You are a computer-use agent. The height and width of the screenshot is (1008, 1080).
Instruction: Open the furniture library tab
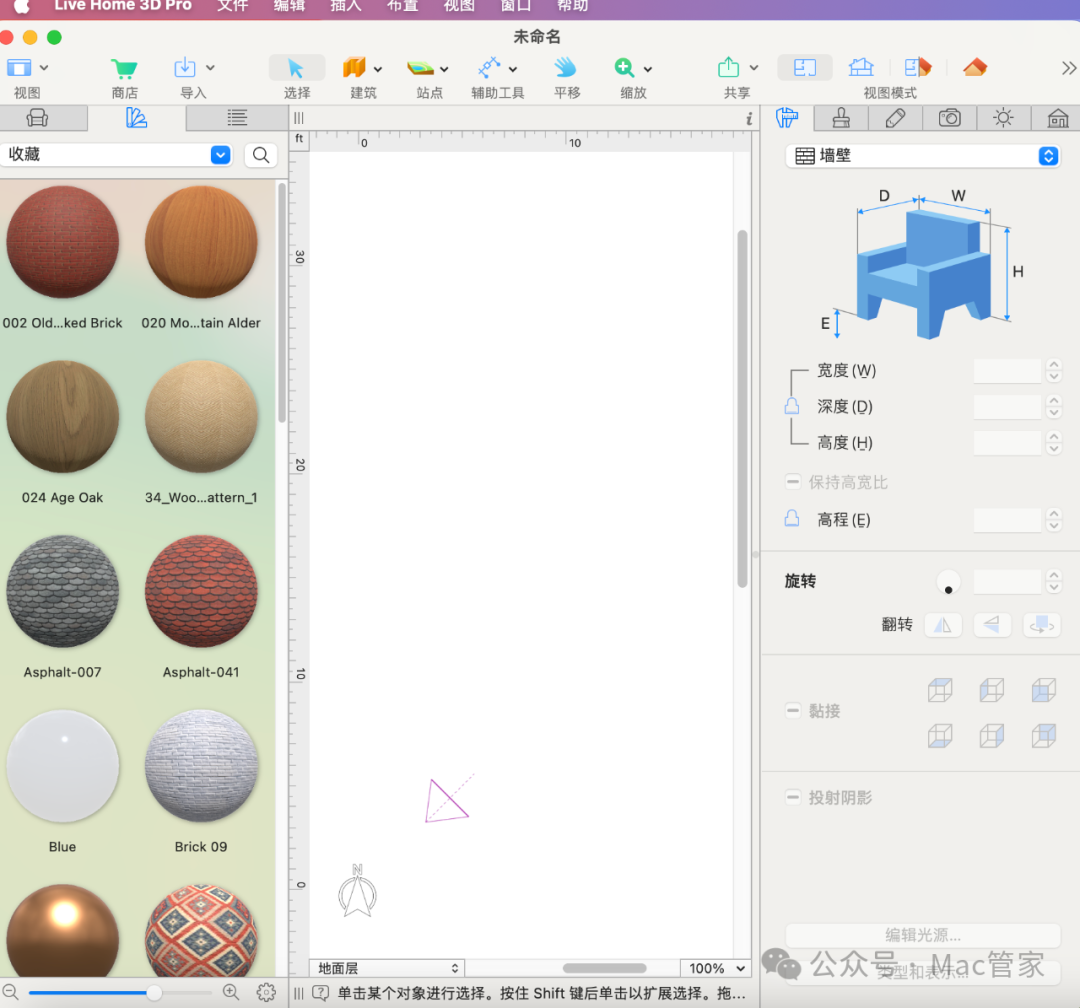[37, 119]
